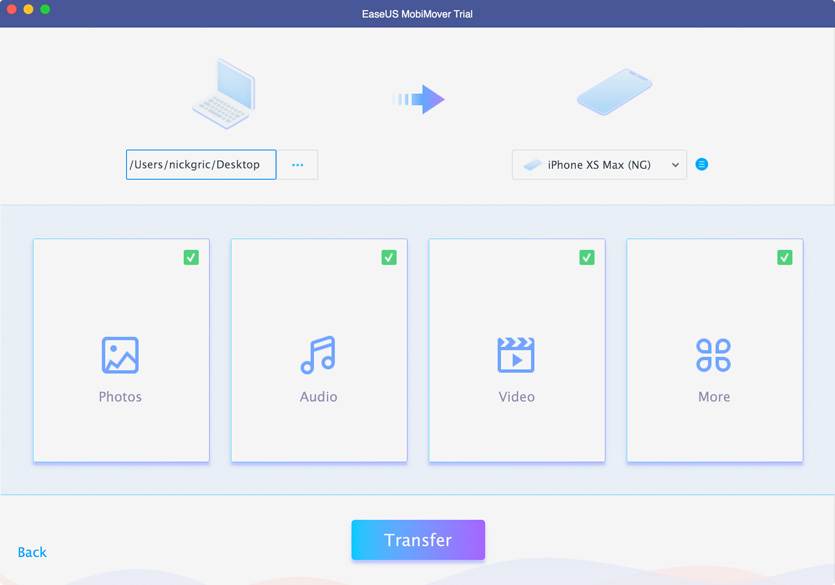Go Back to previous screen
The image size is (835, 585).
tap(32, 552)
